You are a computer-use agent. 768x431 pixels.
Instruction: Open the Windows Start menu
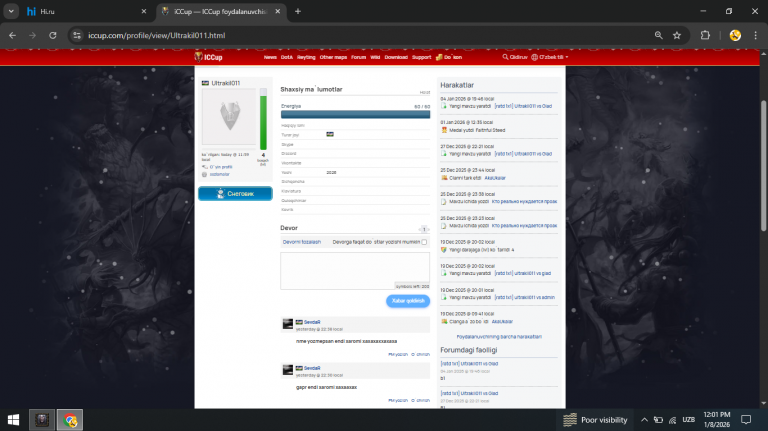(13, 420)
